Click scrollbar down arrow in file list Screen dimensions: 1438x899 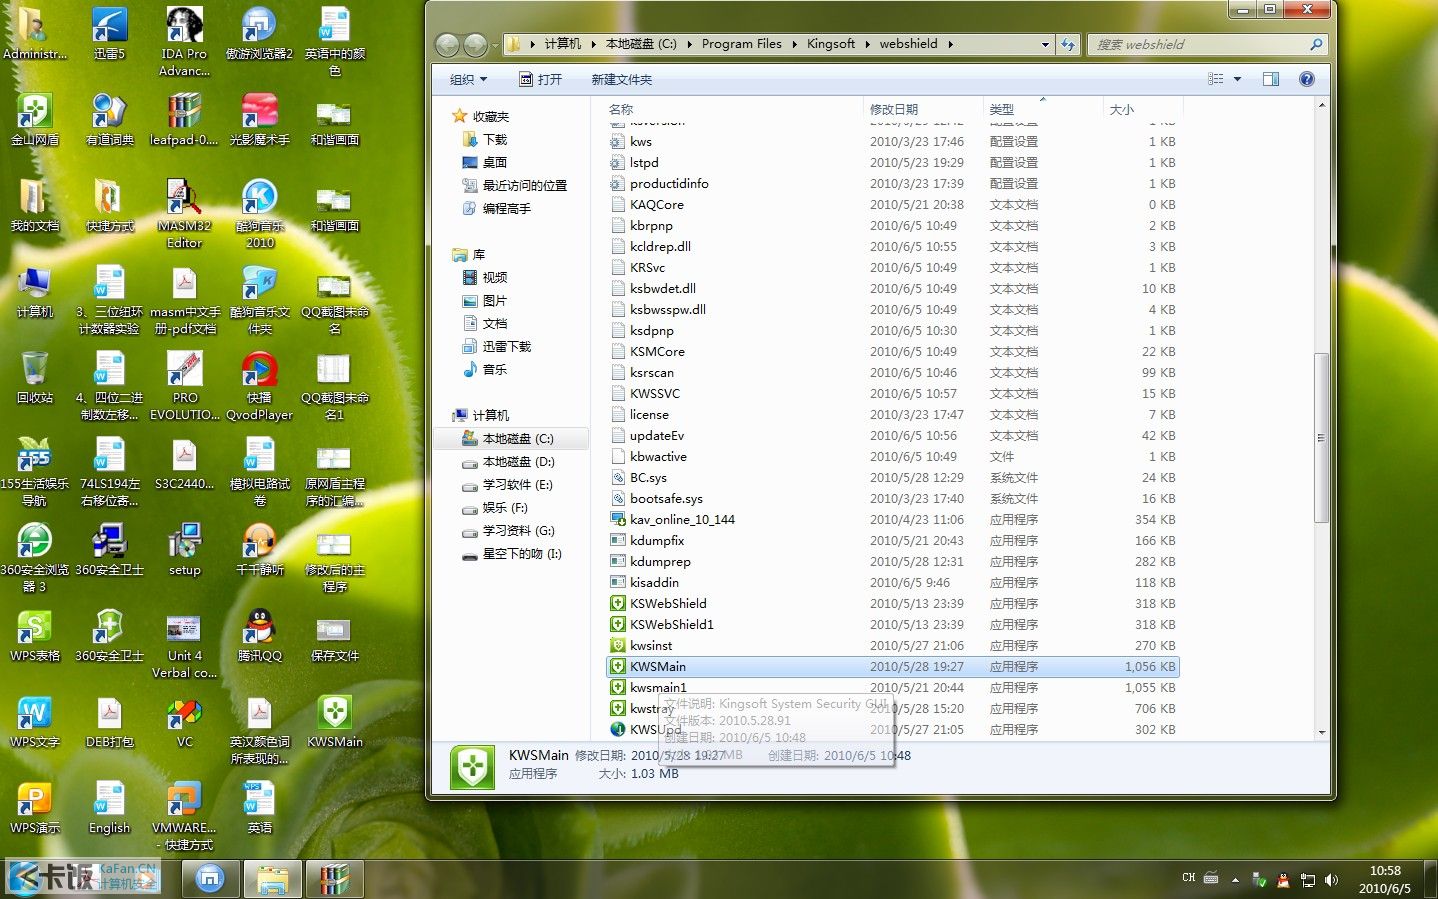pyautogui.click(x=1321, y=732)
